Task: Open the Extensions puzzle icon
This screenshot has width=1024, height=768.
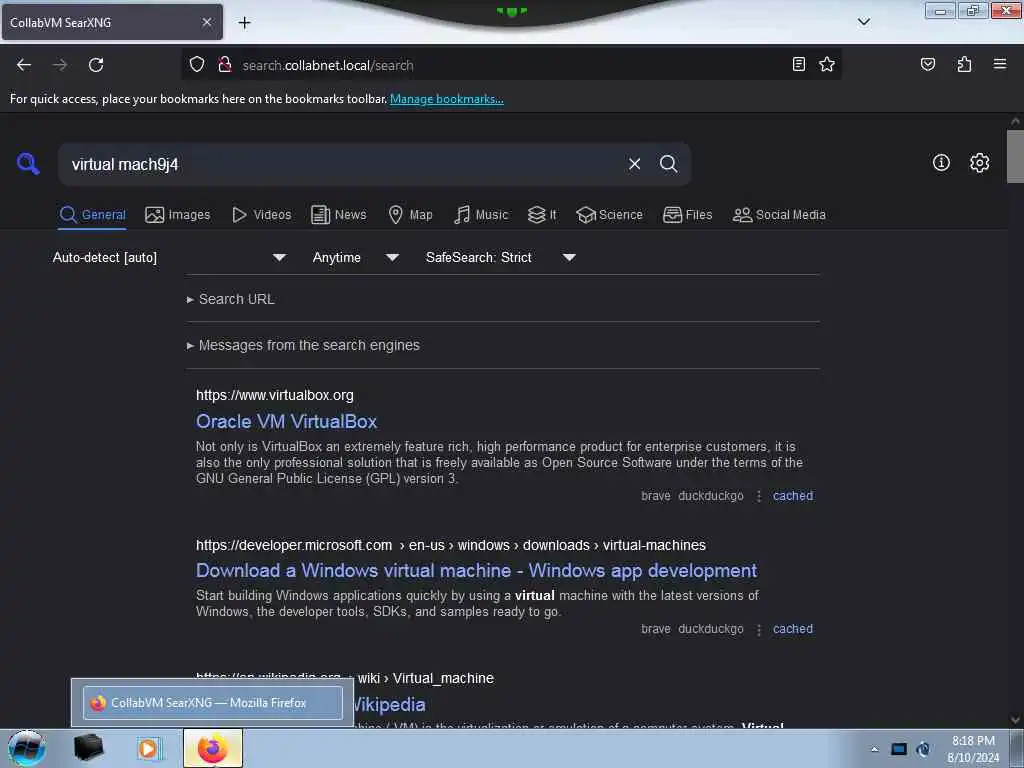Action: point(964,64)
